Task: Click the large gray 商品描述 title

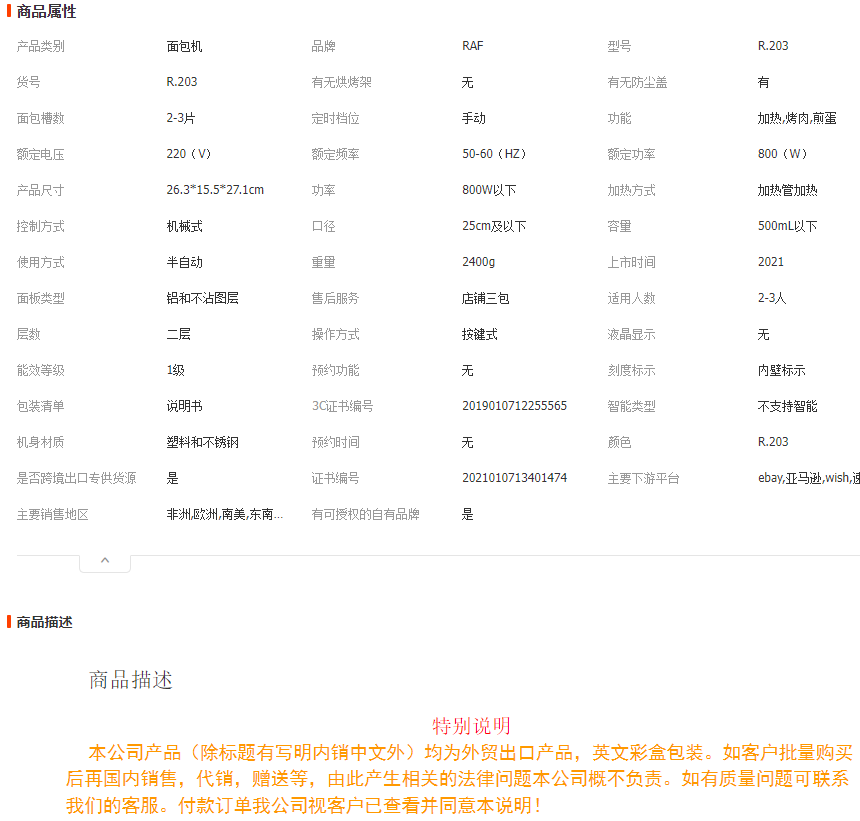Action: 131,680
